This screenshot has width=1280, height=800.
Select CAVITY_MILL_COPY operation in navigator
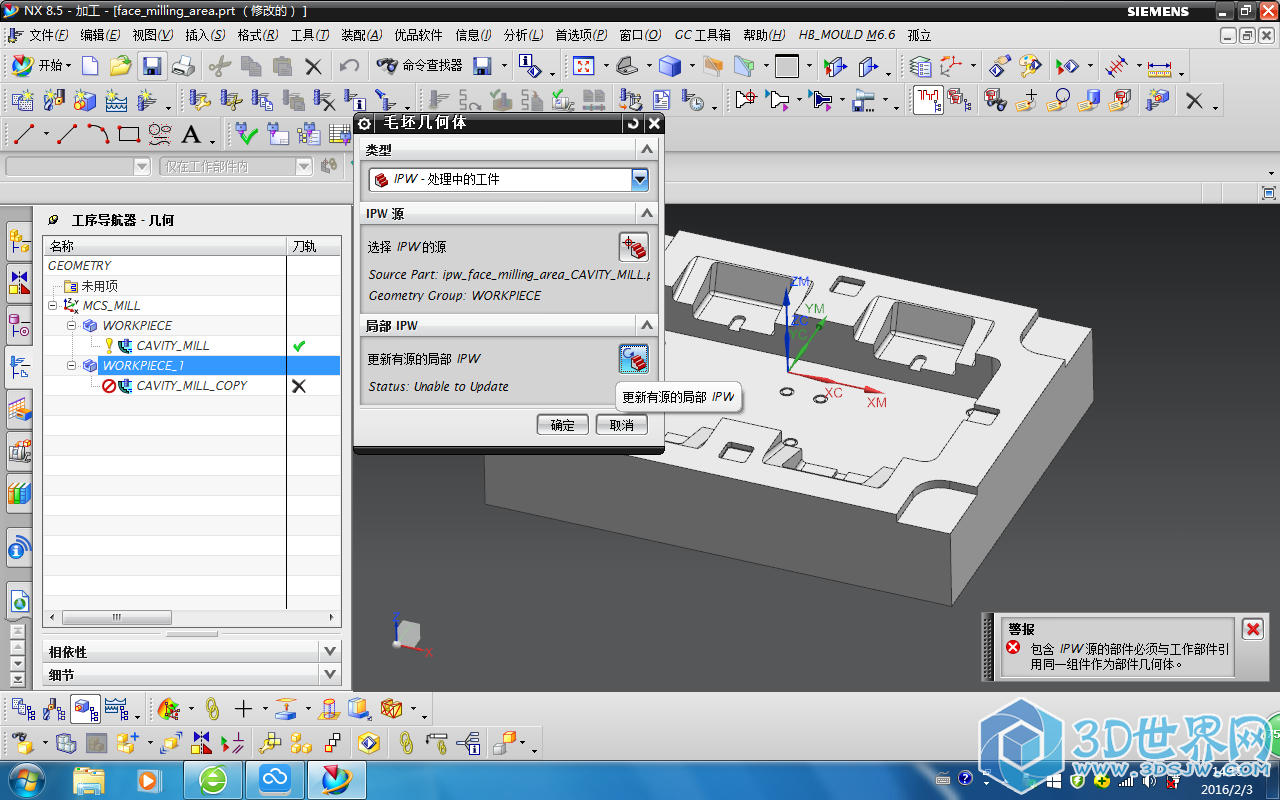[x=192, y=386]
